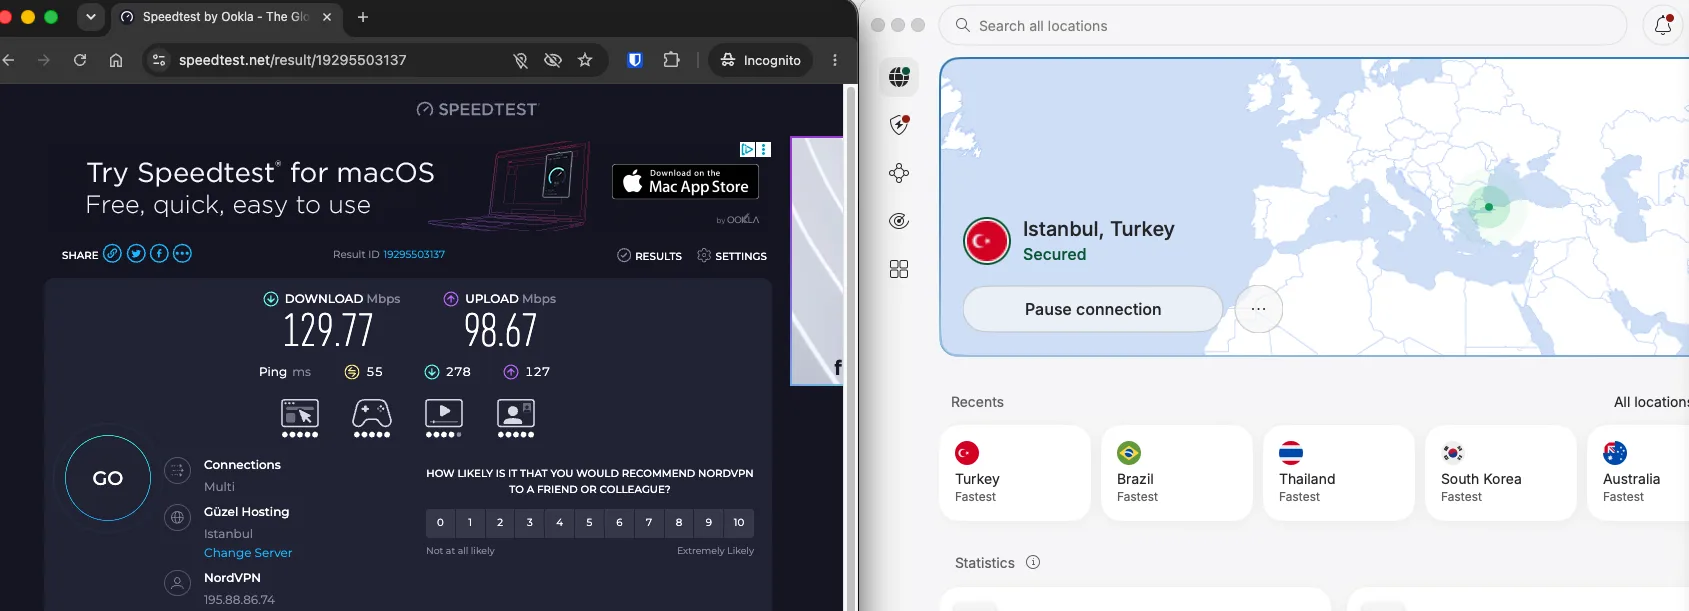Click video chat rating icon
Image resolution: width=1689 pixels, height=611 pixels.
point(516,418)
